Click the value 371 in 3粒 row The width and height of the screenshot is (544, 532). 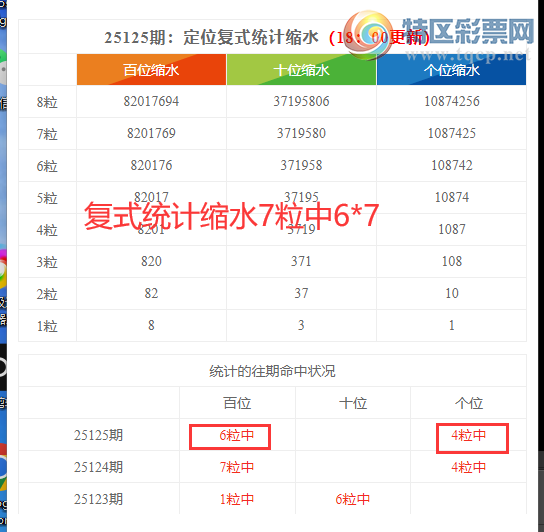point(301,261)
